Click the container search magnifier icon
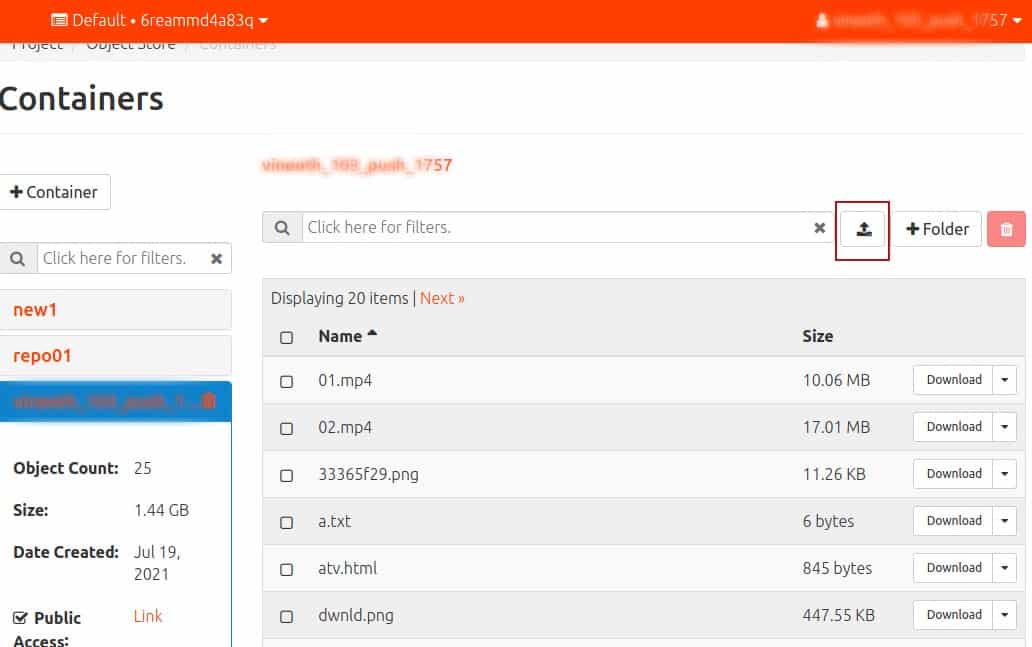Image resolution: width=1032 pixels, height=647 pixels. click(18, 259)
